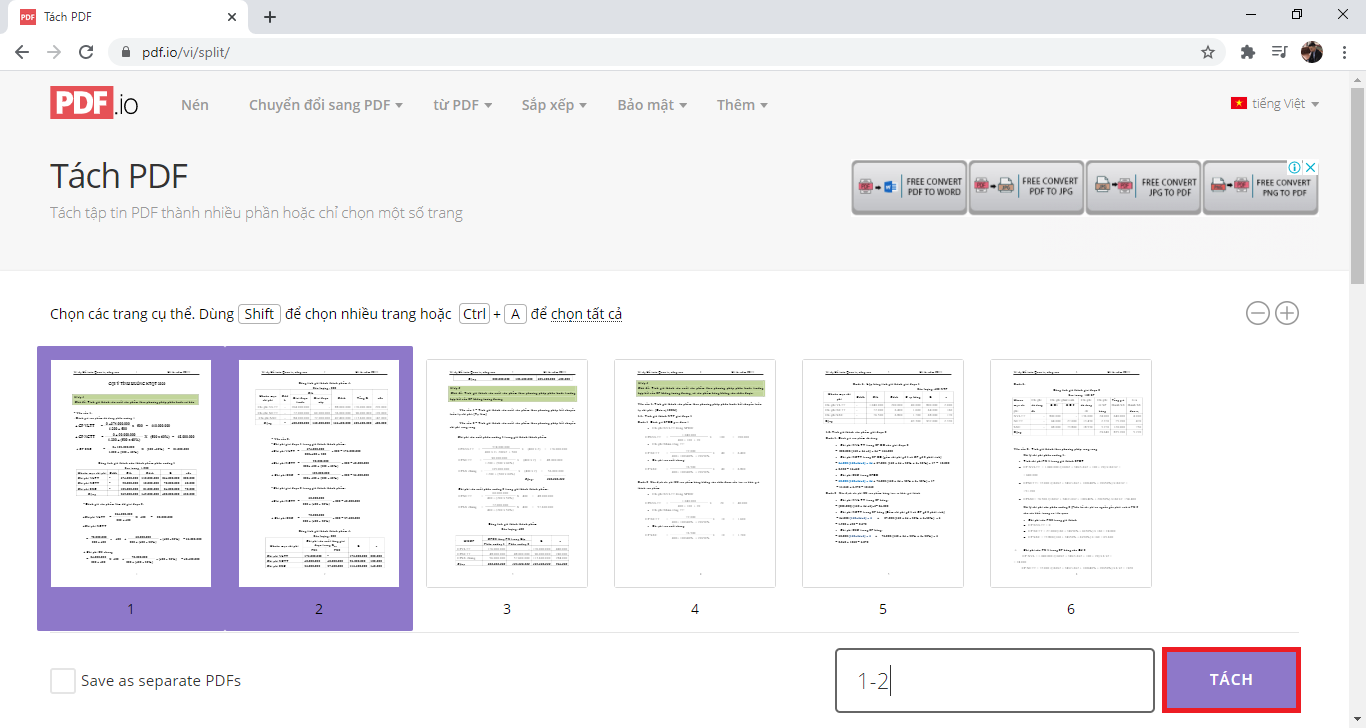
Task: Reload the current page
Action: point(86,52)
